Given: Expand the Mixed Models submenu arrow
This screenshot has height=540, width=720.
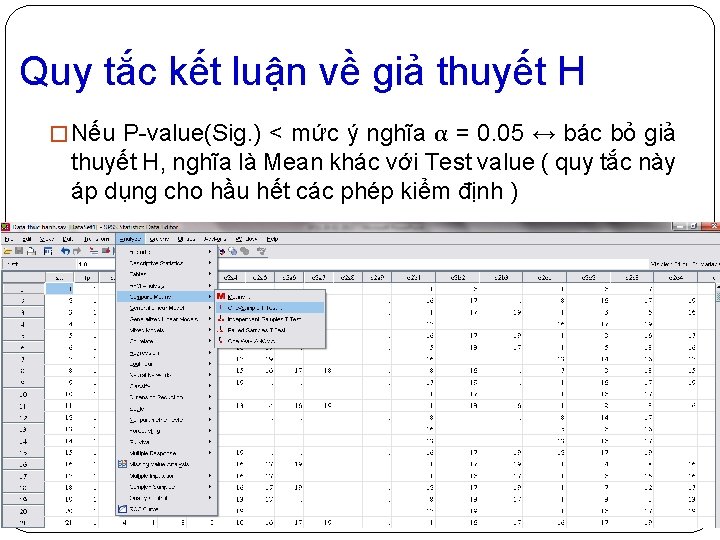Looking at the screenshot, I should 210,330.
